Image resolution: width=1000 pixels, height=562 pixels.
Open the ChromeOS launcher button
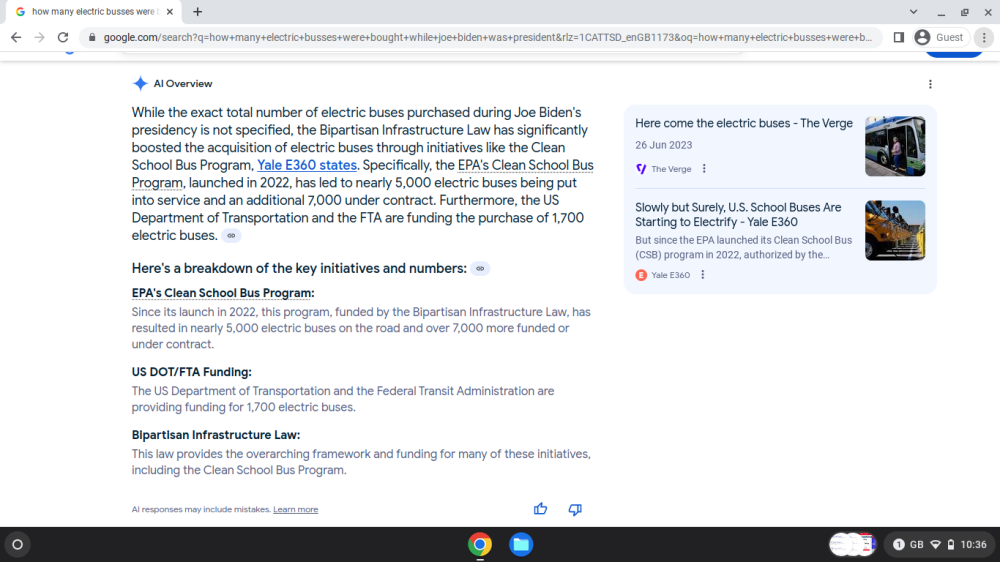point(17,544)
